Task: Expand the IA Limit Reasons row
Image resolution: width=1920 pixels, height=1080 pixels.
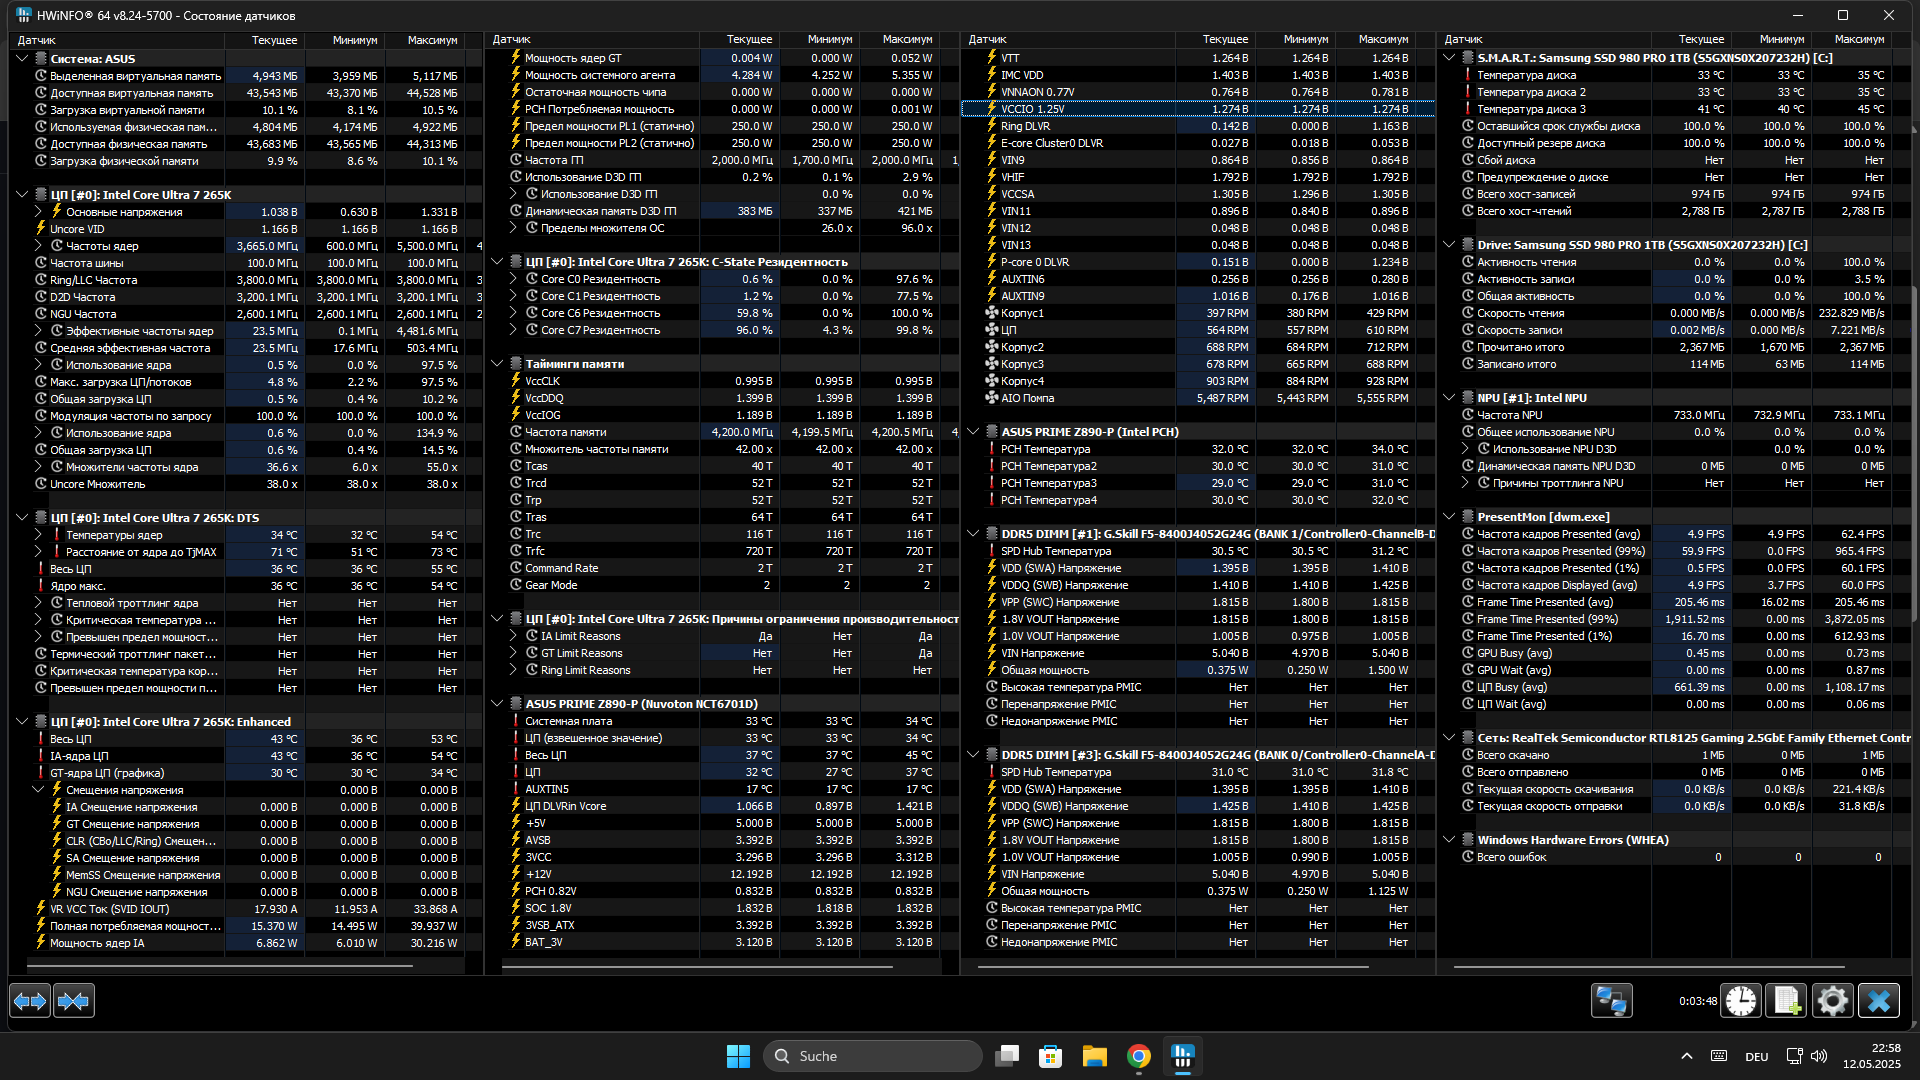Action: coord(513,636)
